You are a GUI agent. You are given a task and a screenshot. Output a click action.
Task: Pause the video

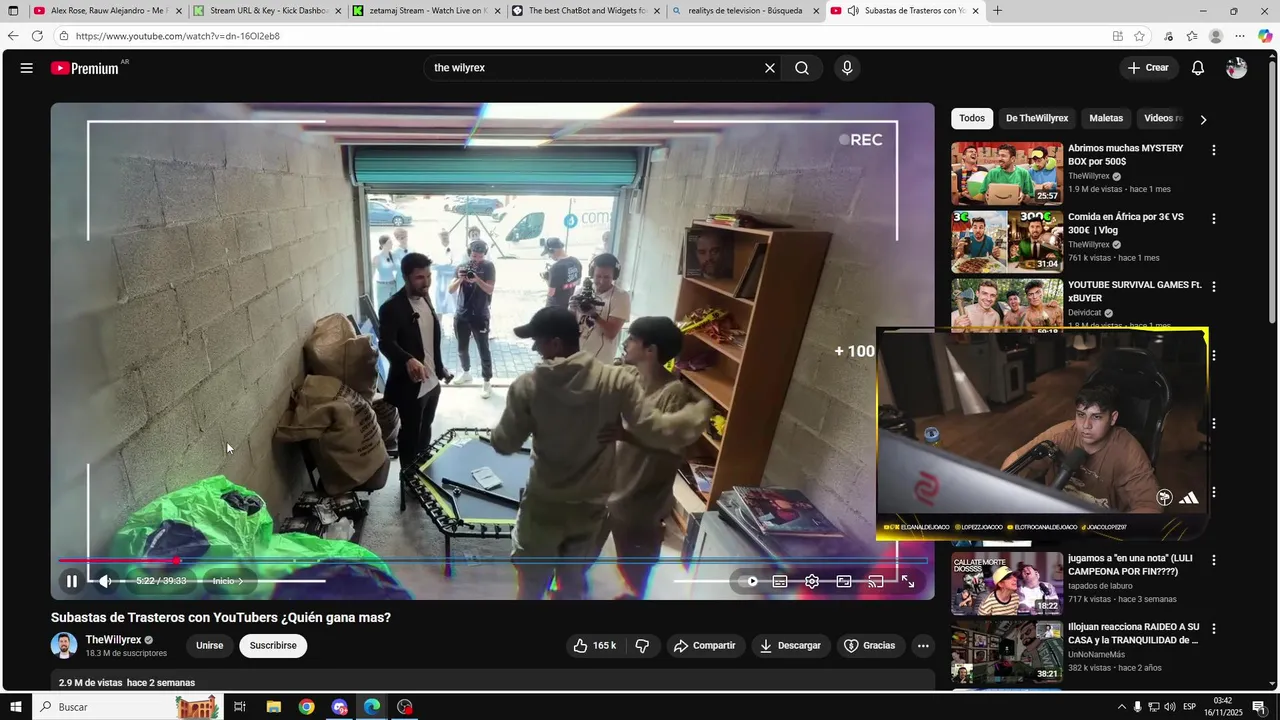point(72,581)
